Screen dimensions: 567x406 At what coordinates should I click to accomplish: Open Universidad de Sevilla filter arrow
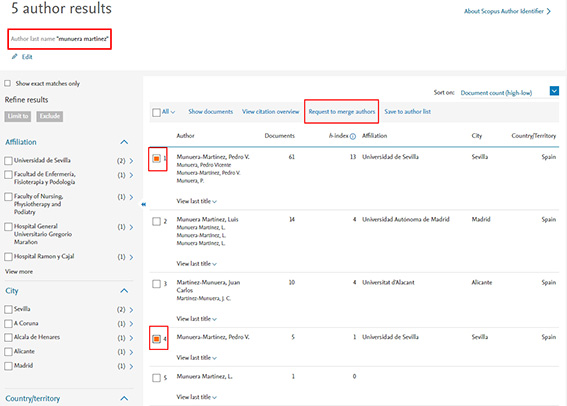click(x=131, y=161)
